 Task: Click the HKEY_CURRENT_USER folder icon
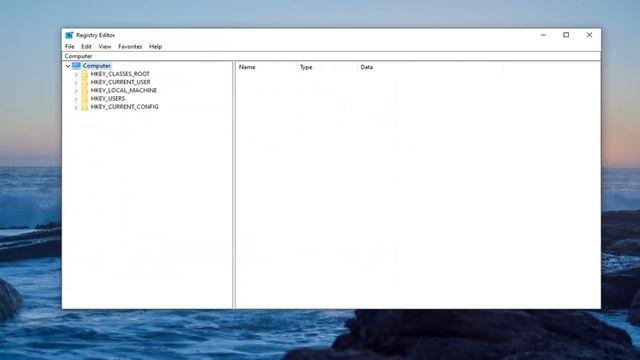click(x=84, y=82)
